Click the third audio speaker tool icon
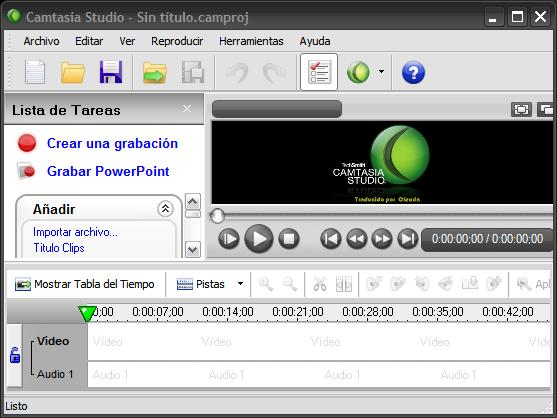The width and height of the screenshot is (557, 418). (422, 284)
